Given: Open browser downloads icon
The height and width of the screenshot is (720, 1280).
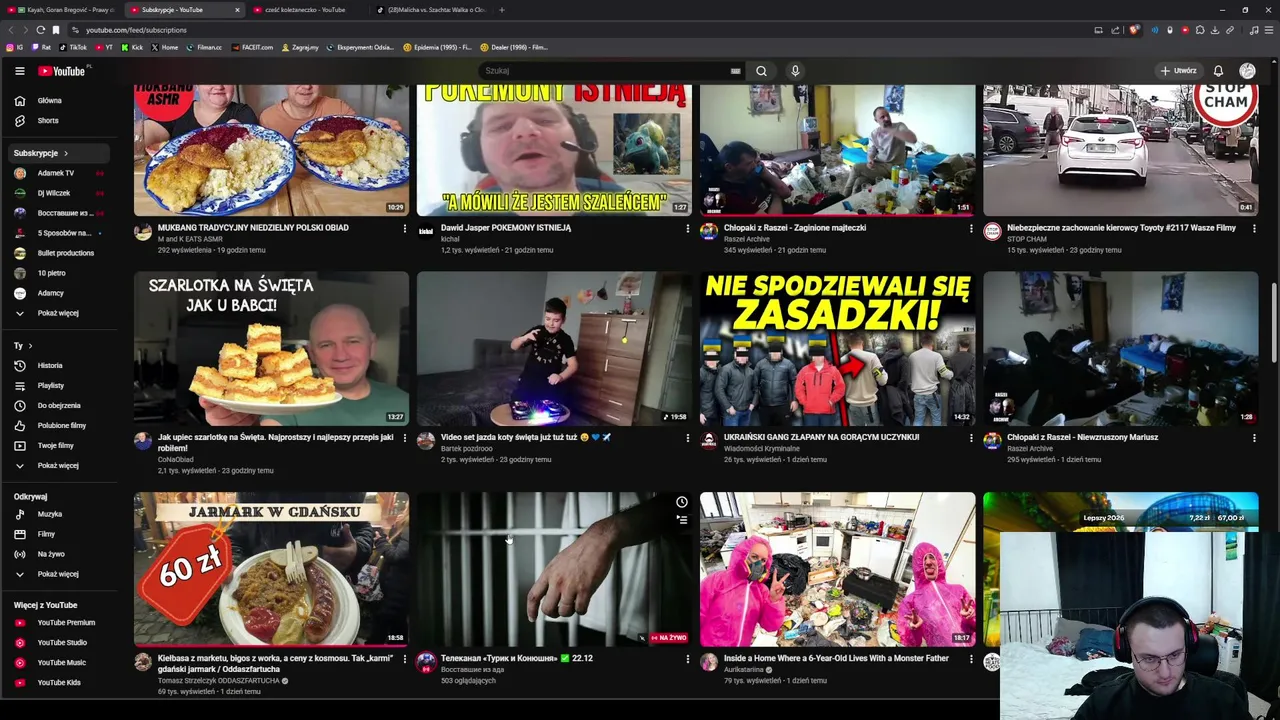Looking at the screenshot, I should 1214,30.
